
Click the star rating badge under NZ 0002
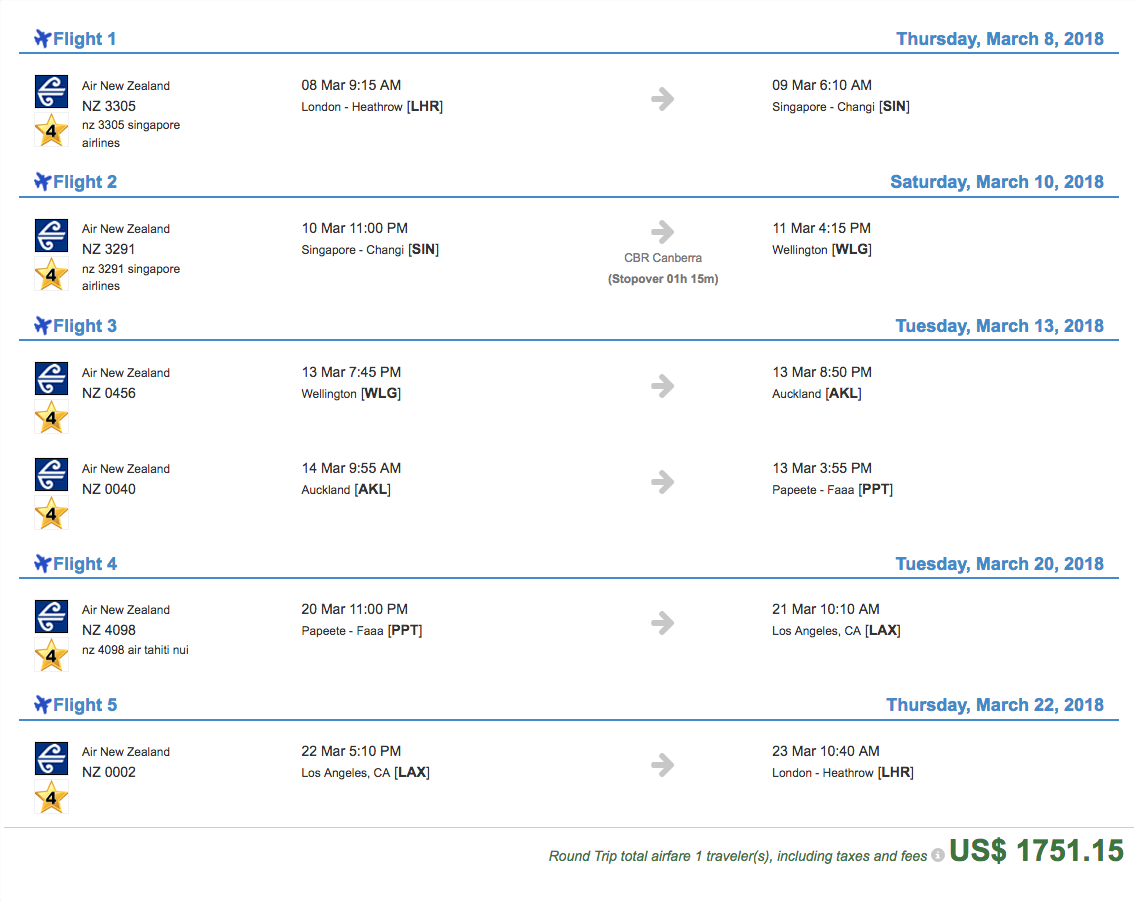[x=51, y=798]
